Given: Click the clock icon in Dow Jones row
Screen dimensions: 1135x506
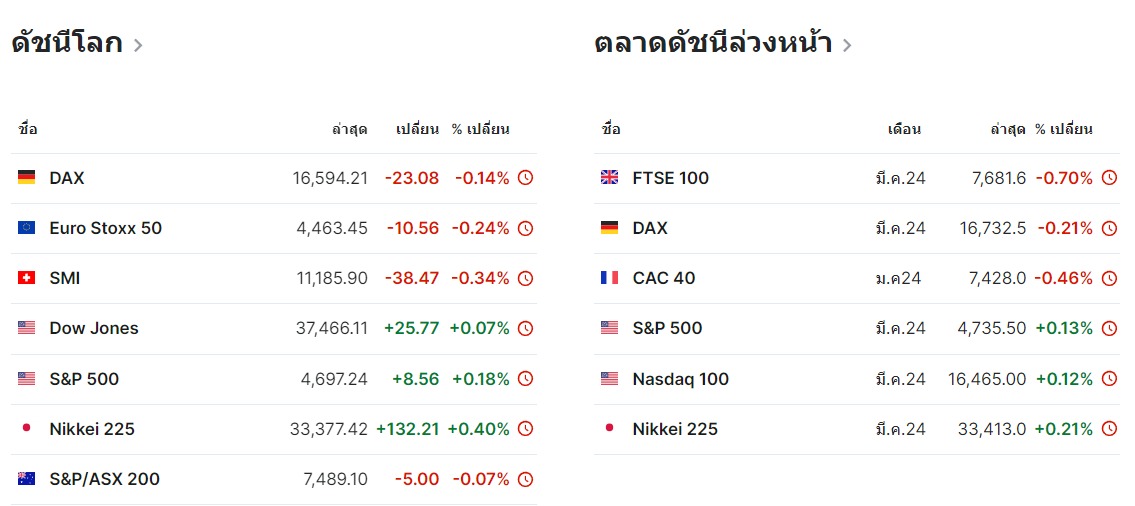Looking at the screenshot, I should point(526,328).
